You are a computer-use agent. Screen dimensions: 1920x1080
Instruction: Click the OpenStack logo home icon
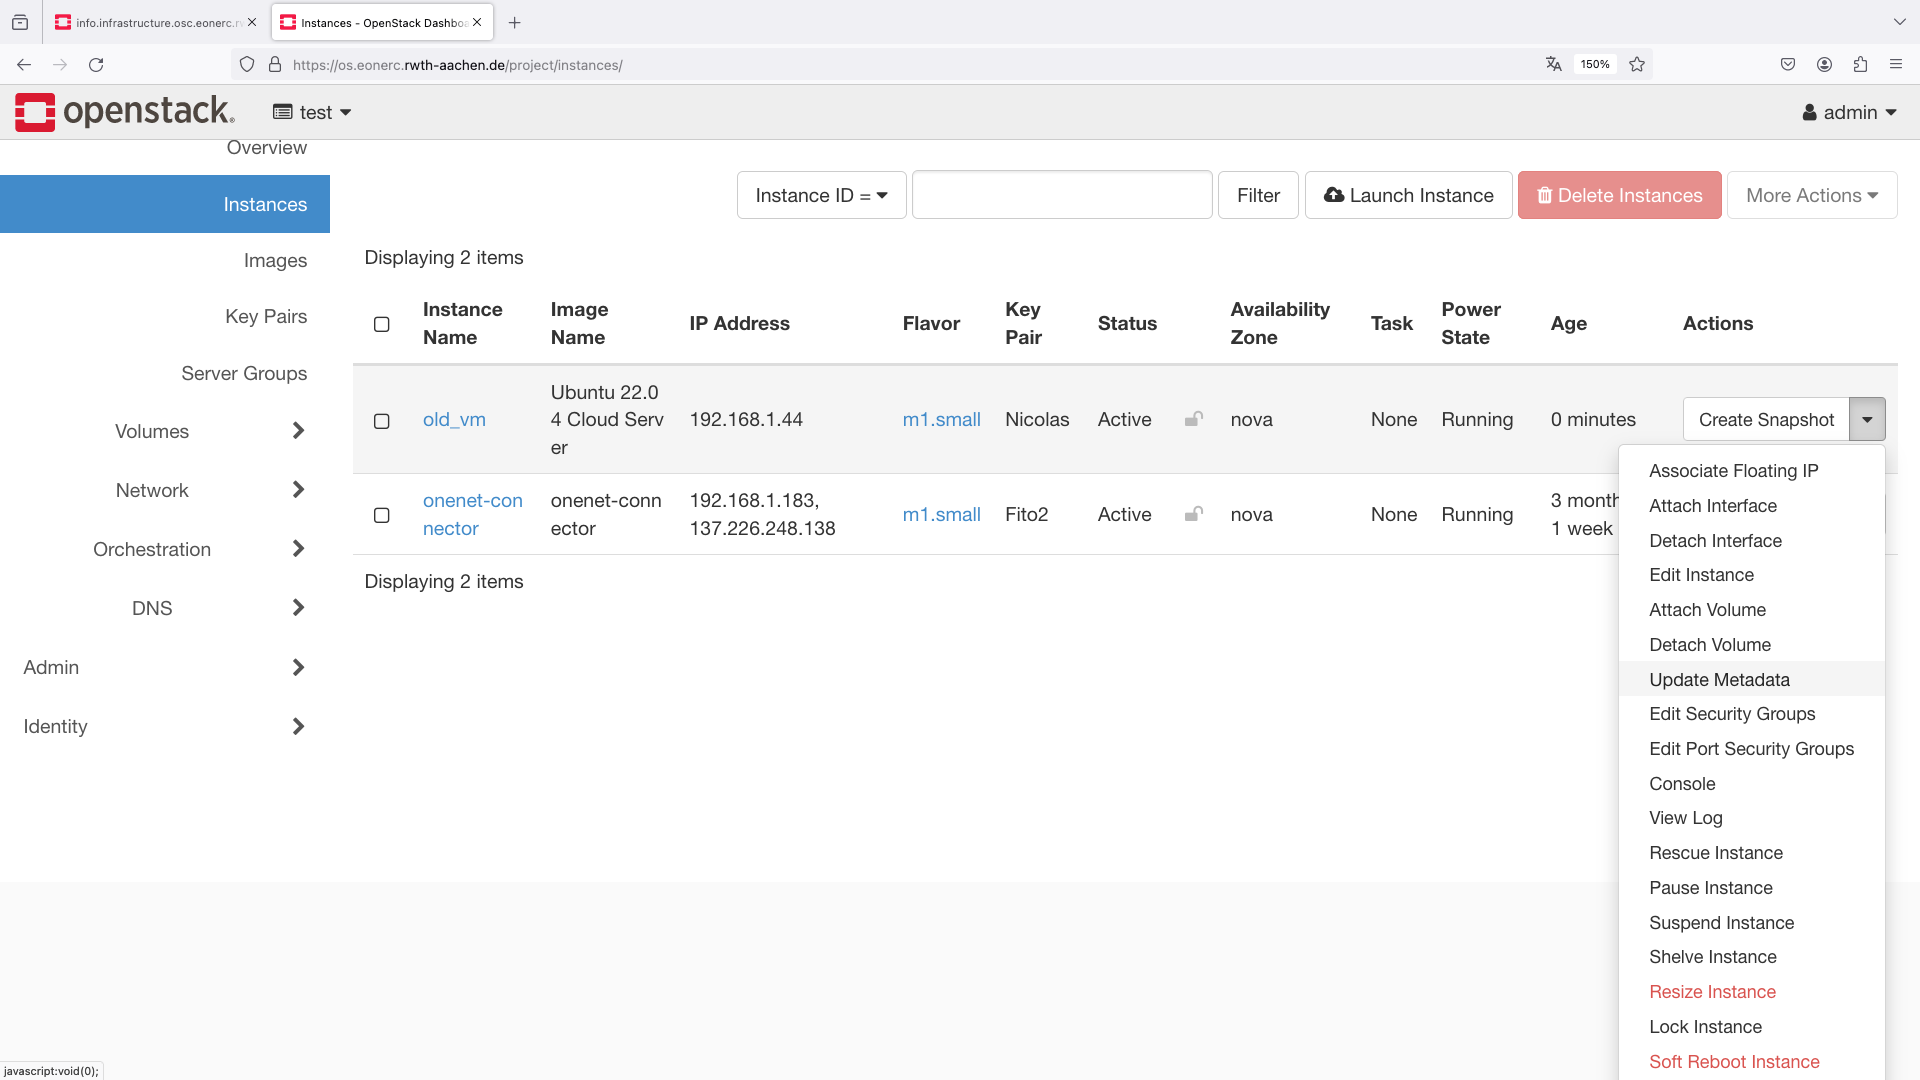[x=34, y=112]
